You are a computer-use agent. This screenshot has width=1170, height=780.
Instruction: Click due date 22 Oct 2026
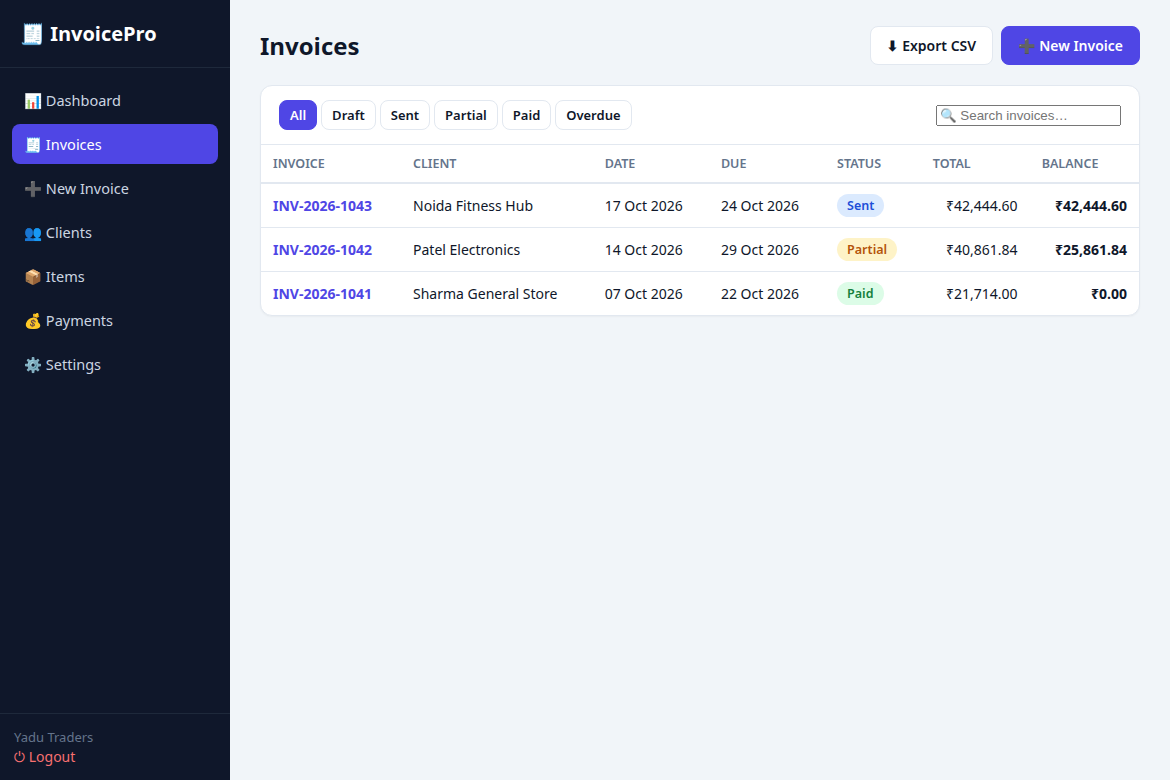760,294
